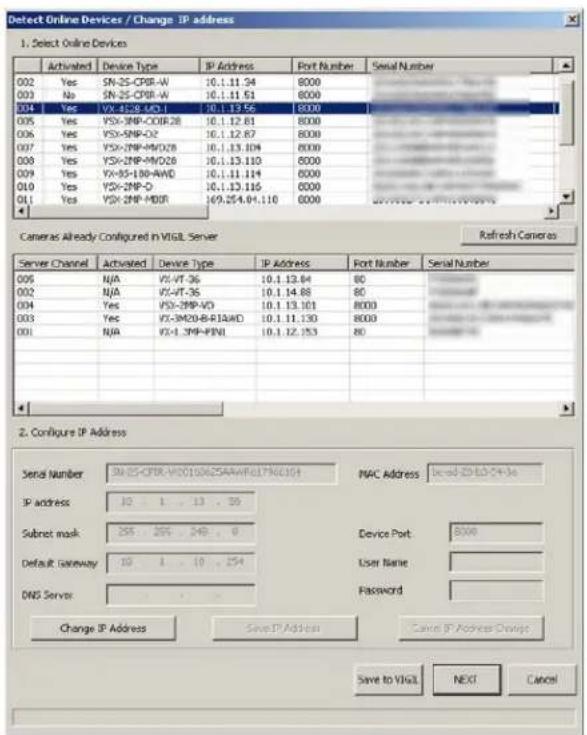Image resolution: width=587 pixels, height=735 pixels.
Task: Click Activated header in configured cameras table
Action: point(125,263)
